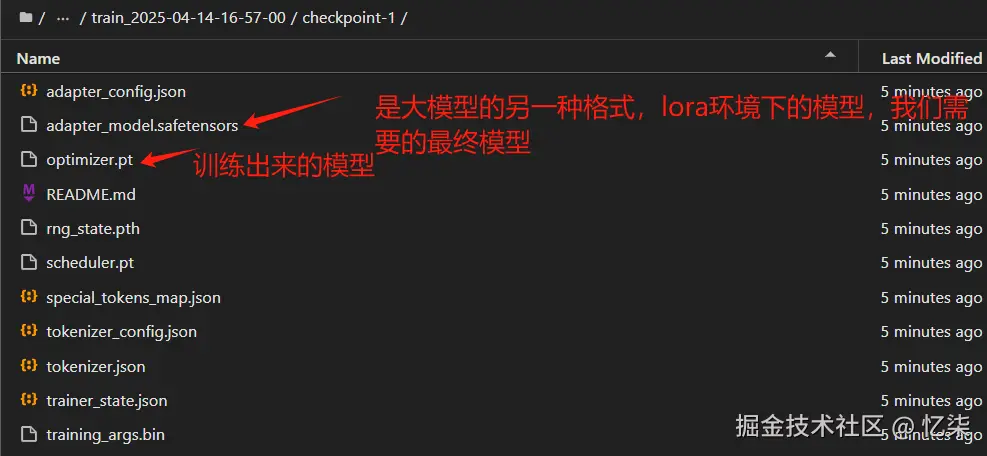Click the root folder icon in breadcrumb

pos(26,18)
